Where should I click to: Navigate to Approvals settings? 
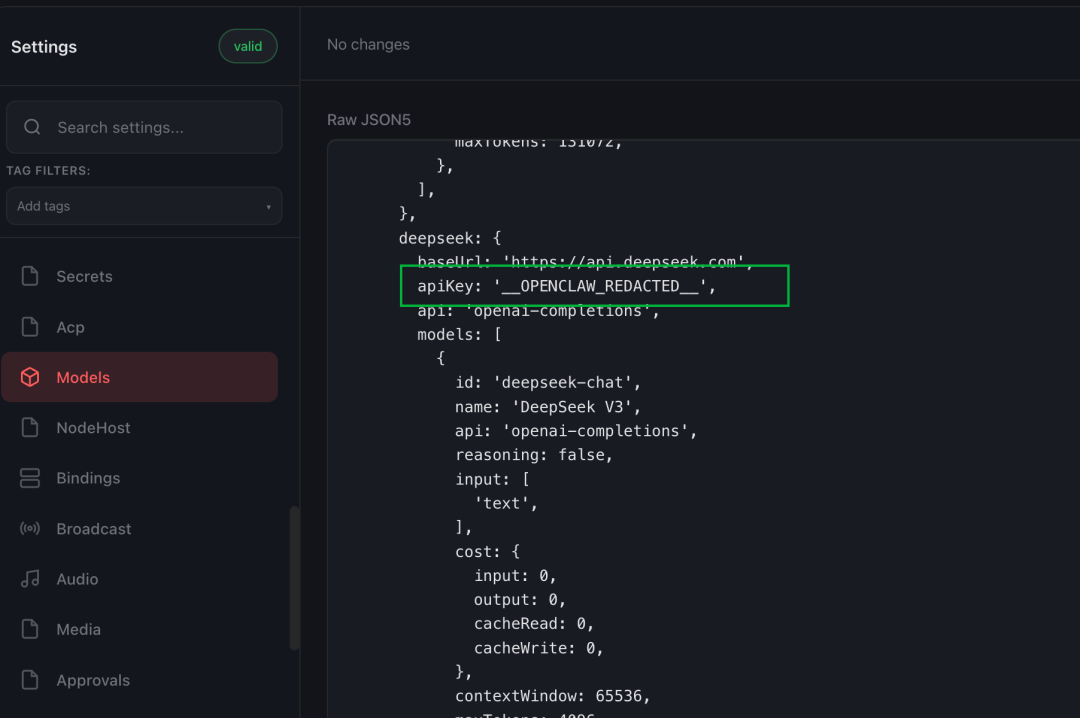tap(140, 680)
